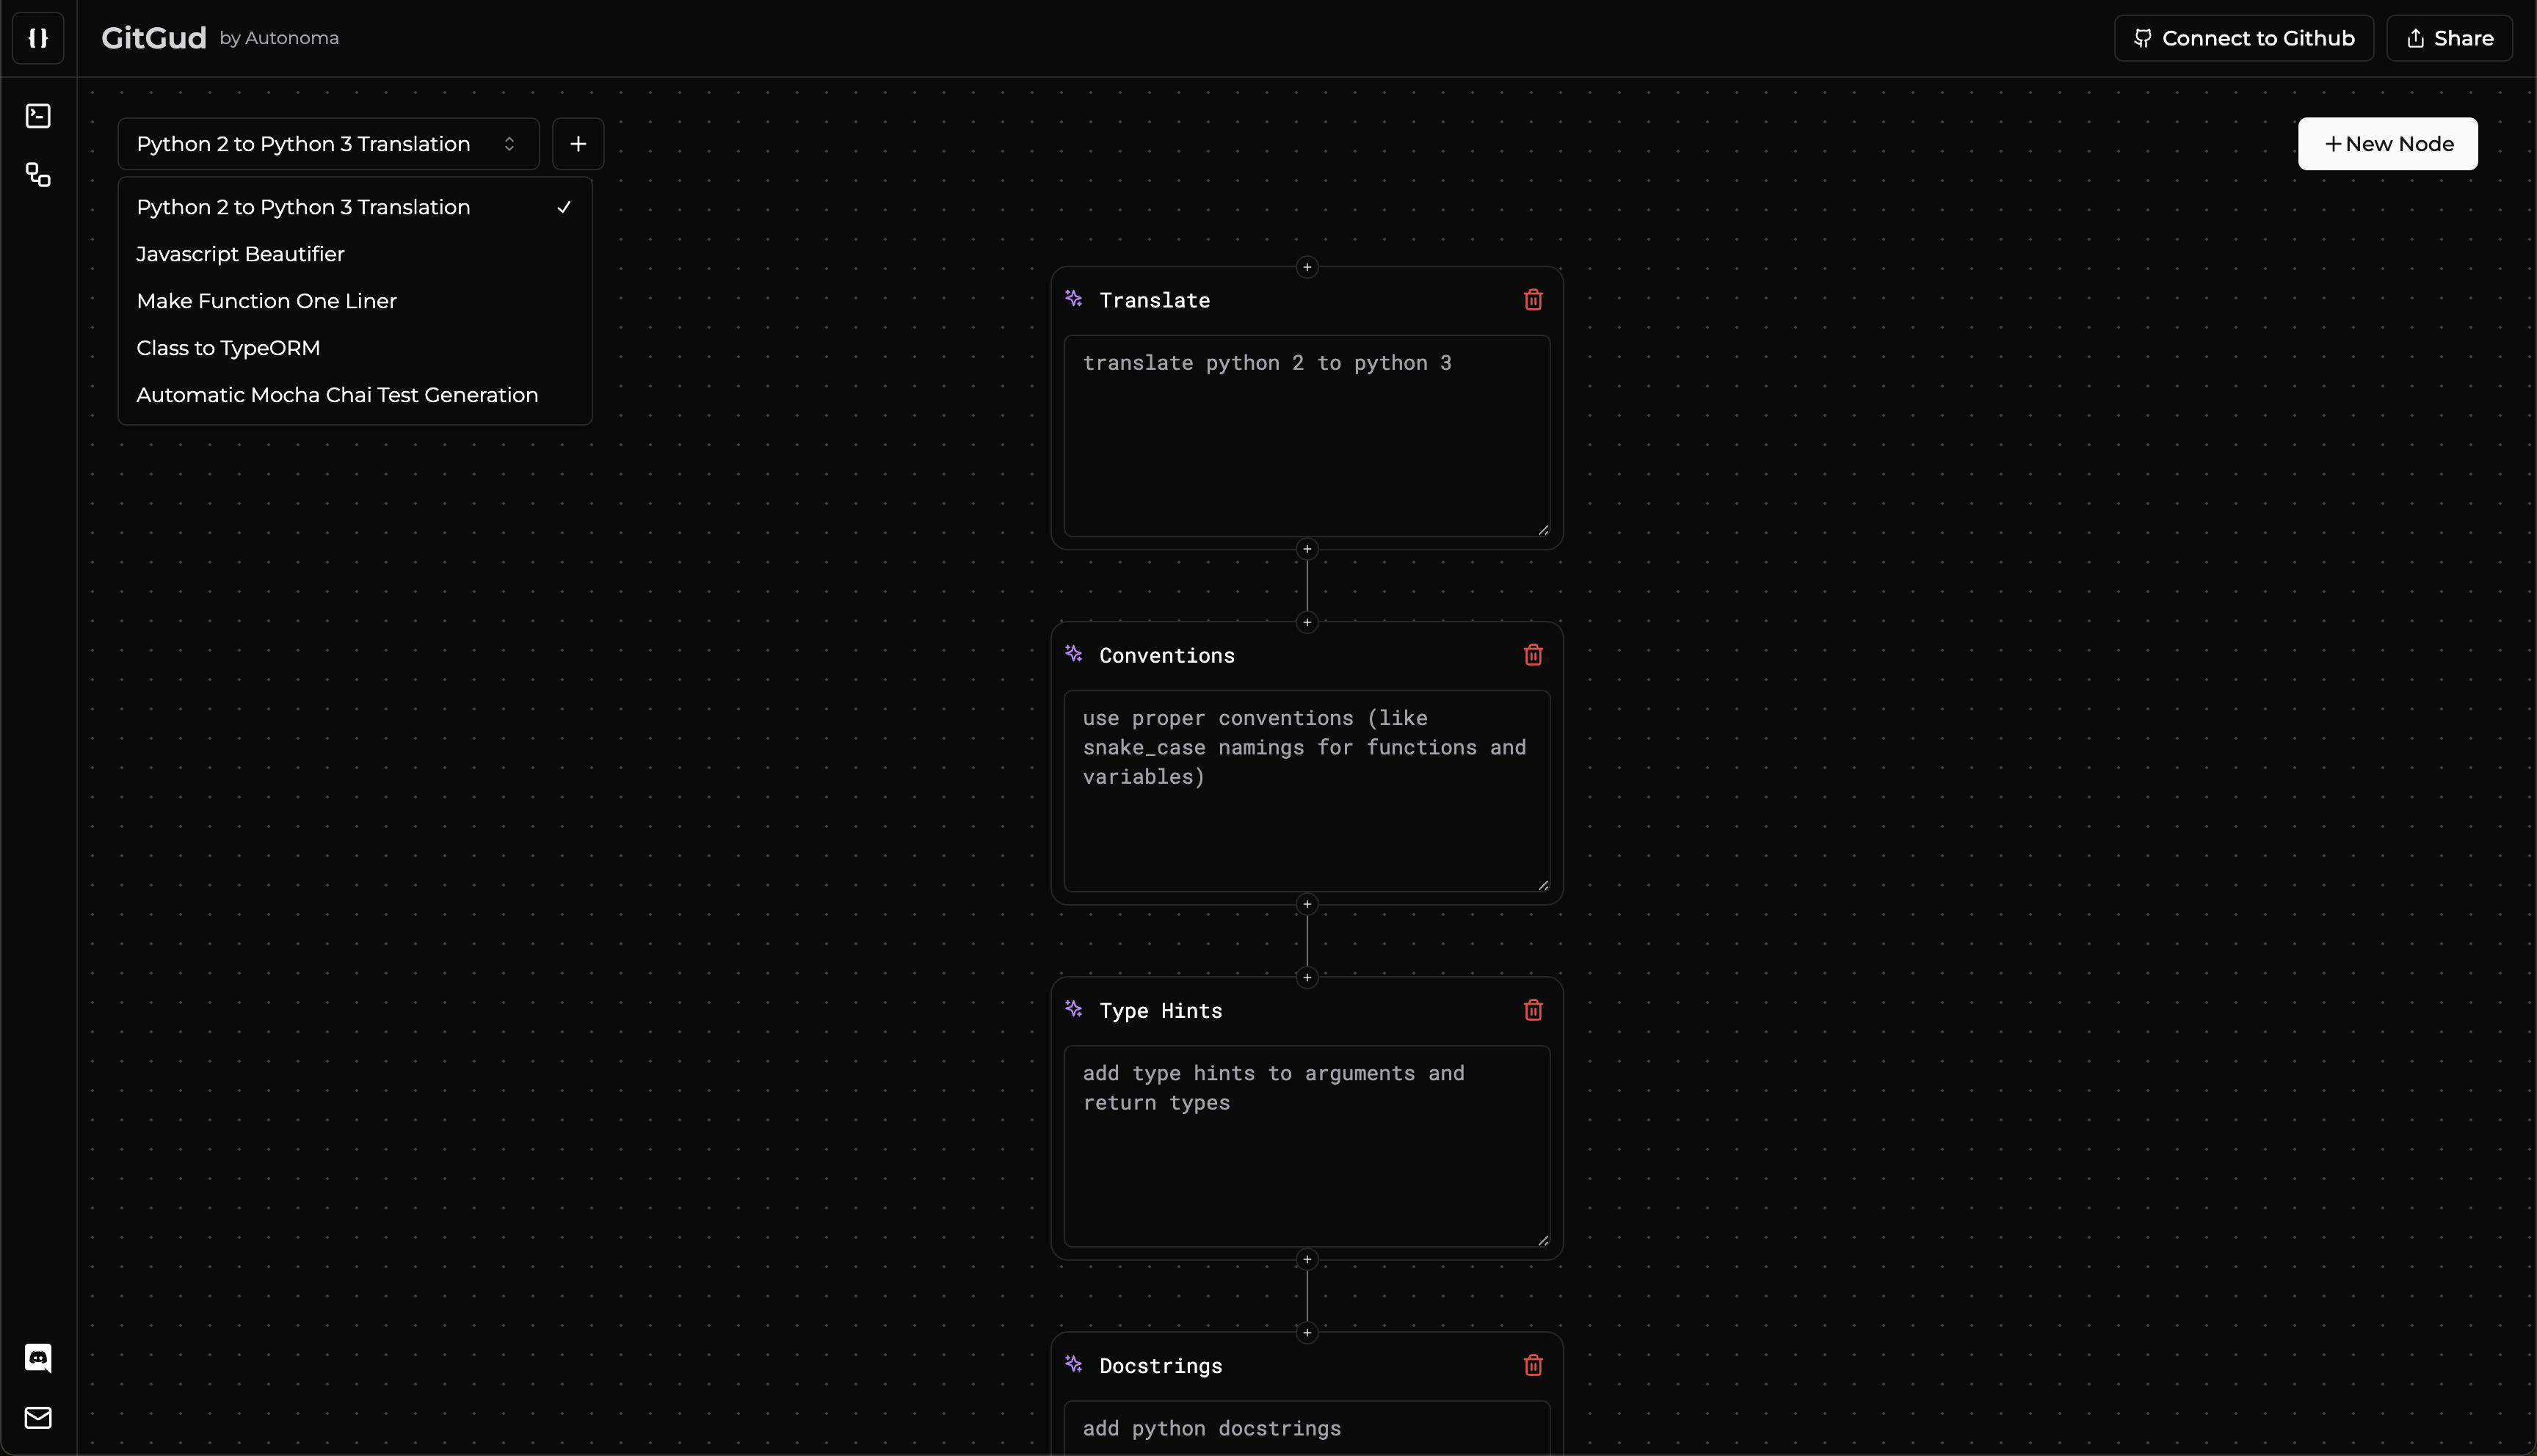Click the Translate prompt text area
Image resolution: width=2537 pixels, height=1456 pixels.
[1307, 436]
